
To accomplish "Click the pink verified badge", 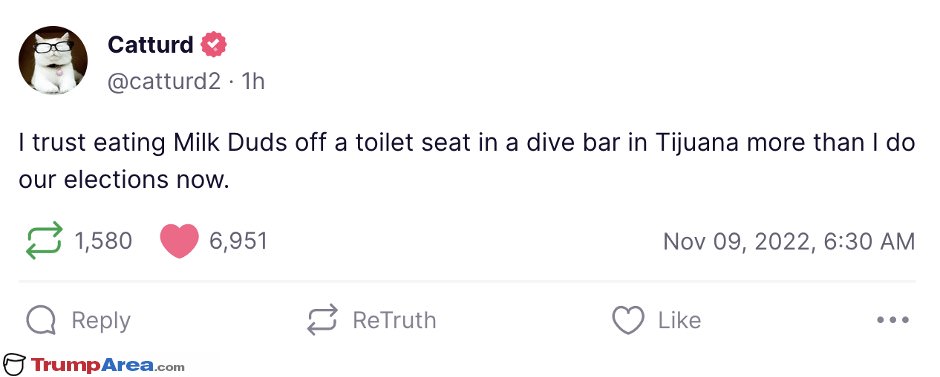I will [x=213, y=44].
